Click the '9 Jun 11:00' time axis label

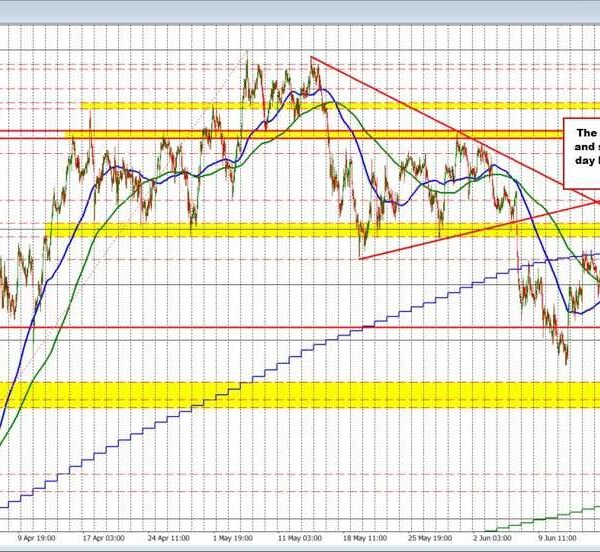[557, 538]
